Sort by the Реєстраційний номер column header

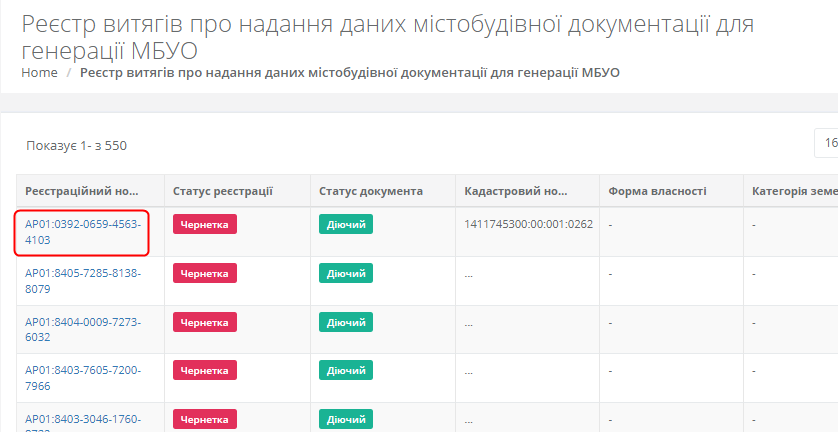click(82, 191)
